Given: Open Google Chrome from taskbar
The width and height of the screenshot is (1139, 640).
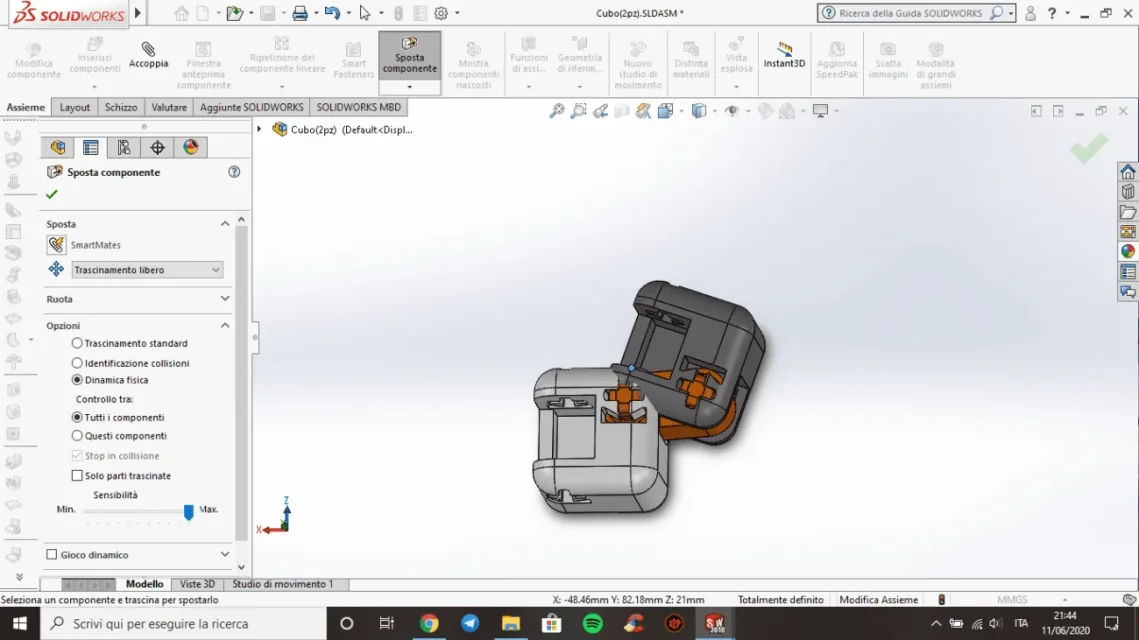Looking at the screenshot, I should pos(429,623).
